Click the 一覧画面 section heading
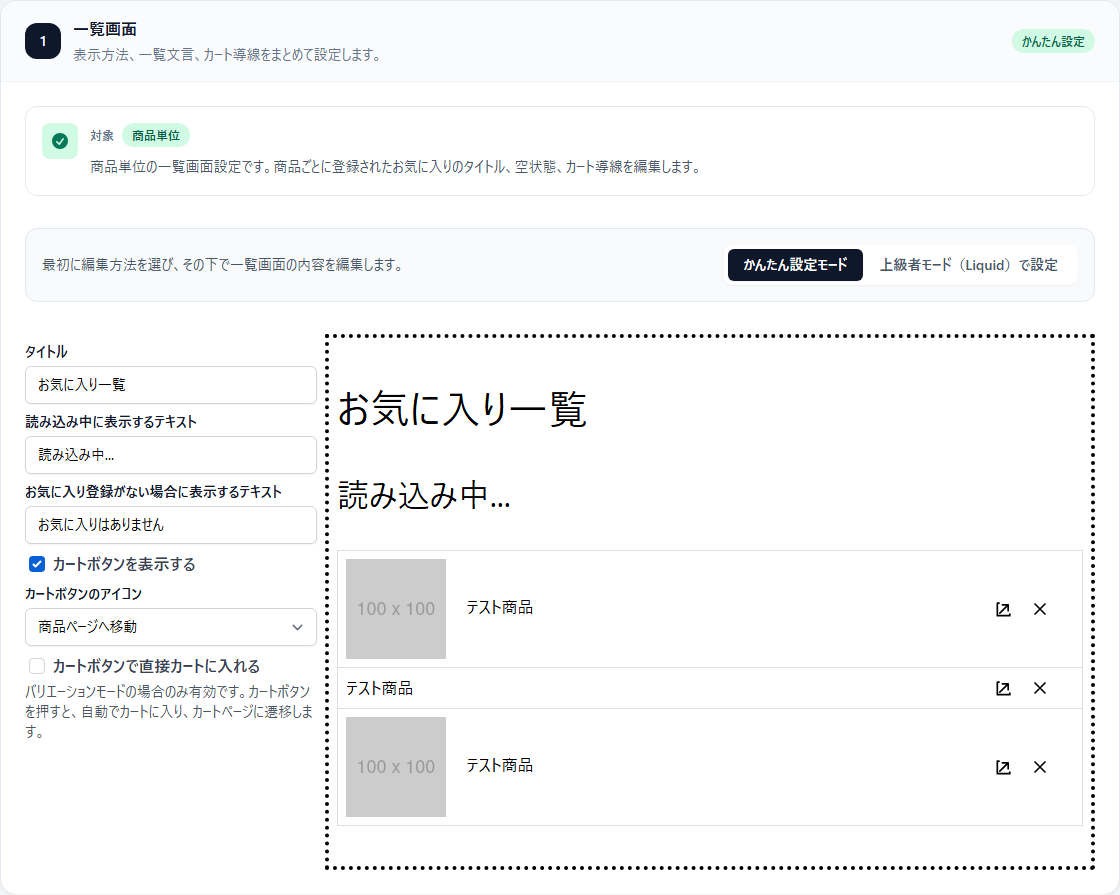This screenshot has height=895, width=1120. 105,29
